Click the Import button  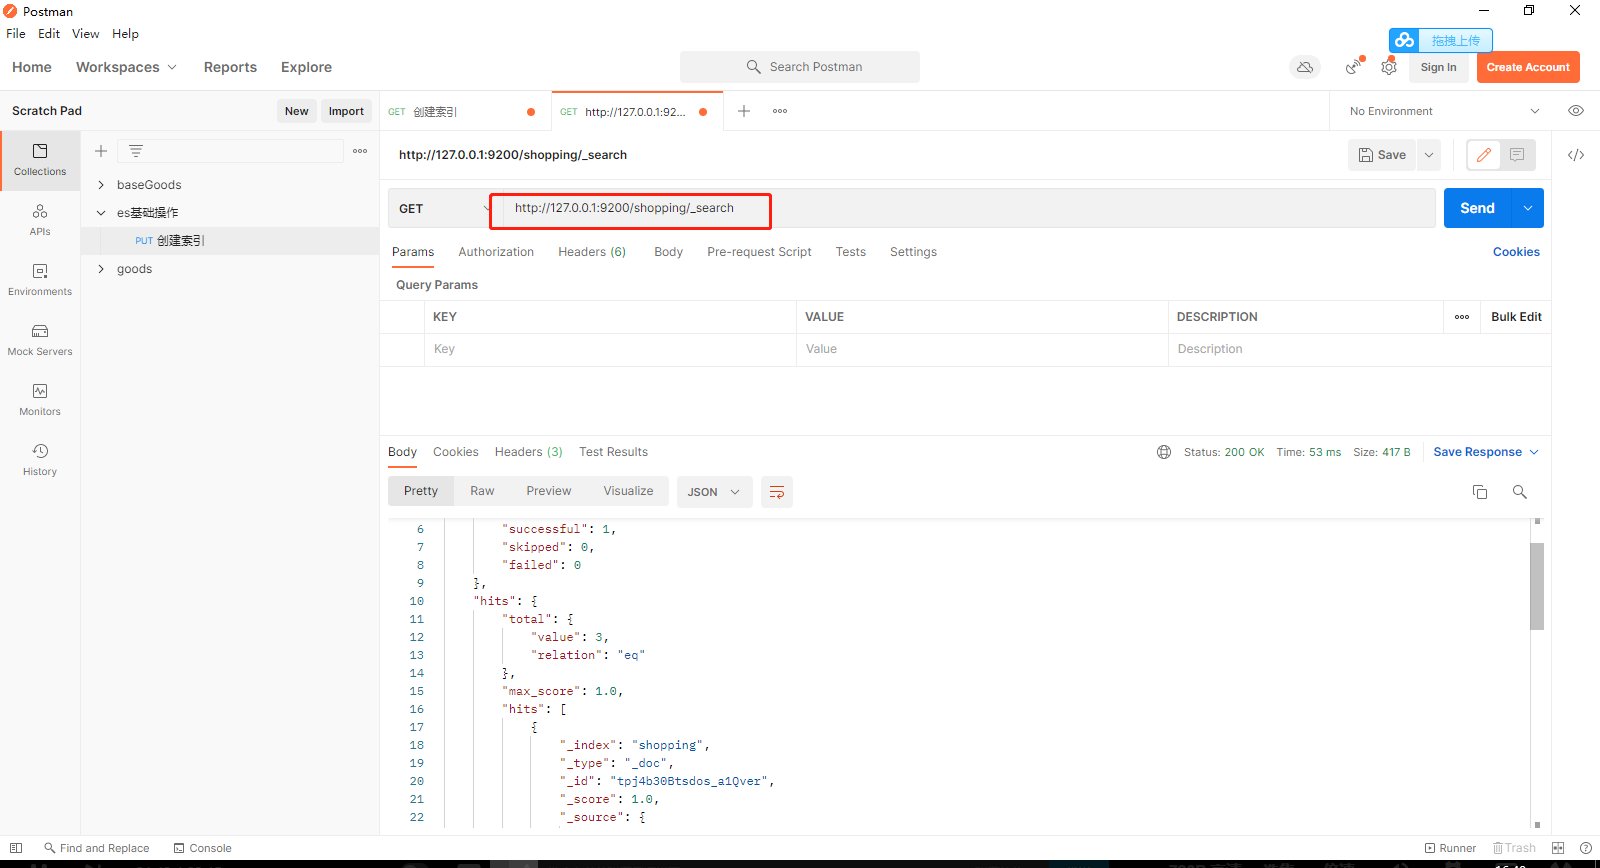click(346, 111)
